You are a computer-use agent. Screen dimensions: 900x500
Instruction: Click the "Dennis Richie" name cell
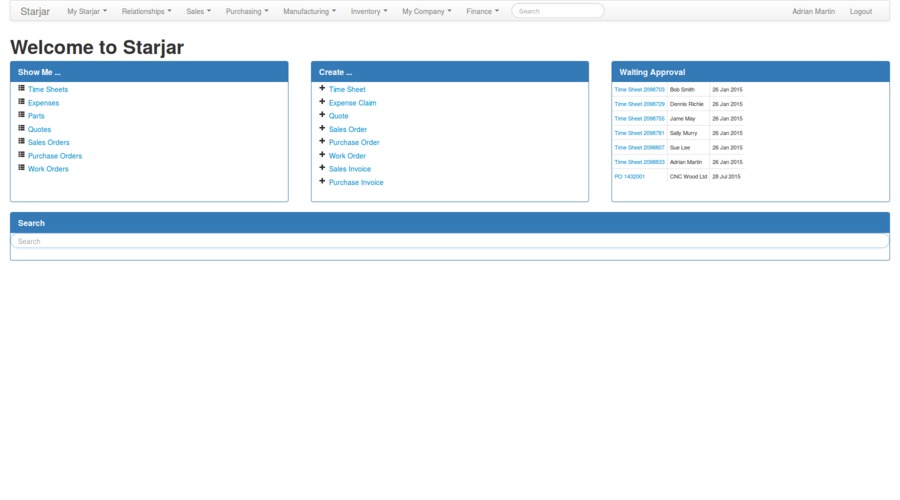tap(686, 104)
